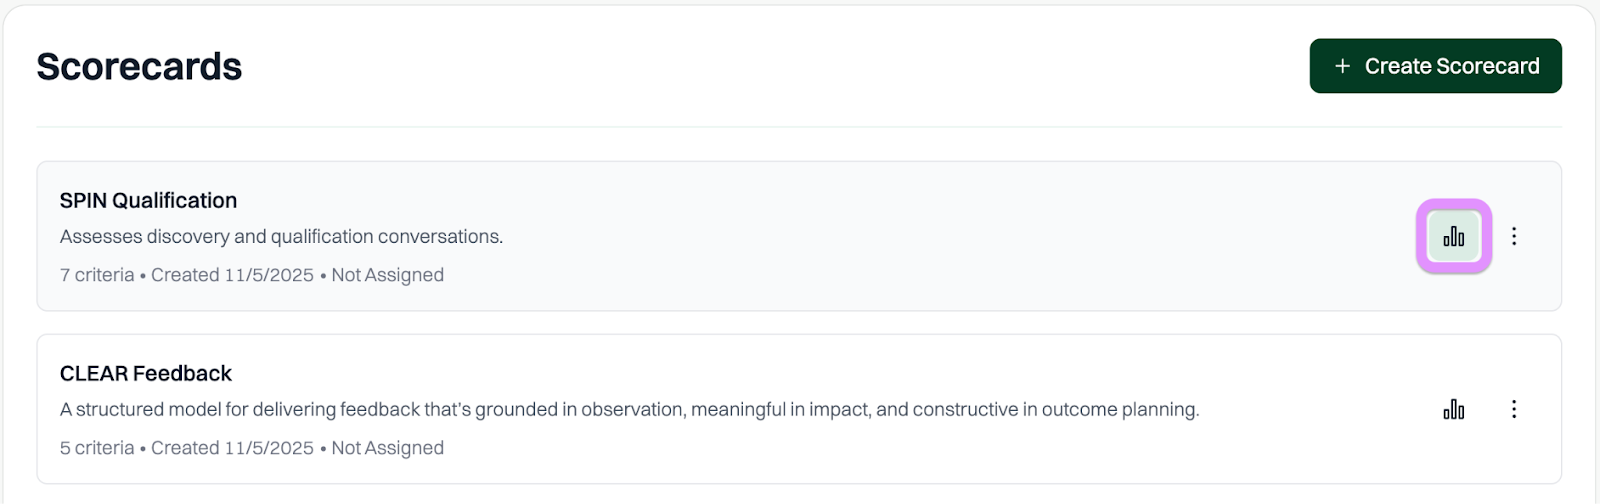Click the Scorecards page heading
The width and height of the screenshot is (1600, 504).
coord(139,67)
